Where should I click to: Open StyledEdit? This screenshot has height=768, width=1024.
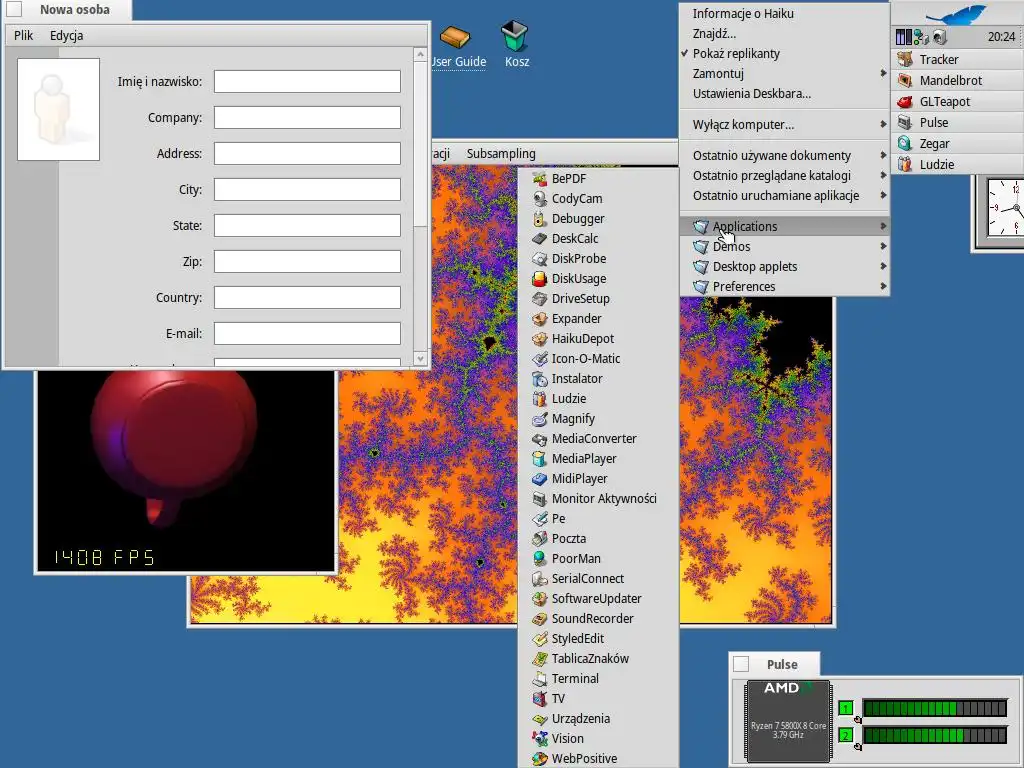[x=598, y=638]
